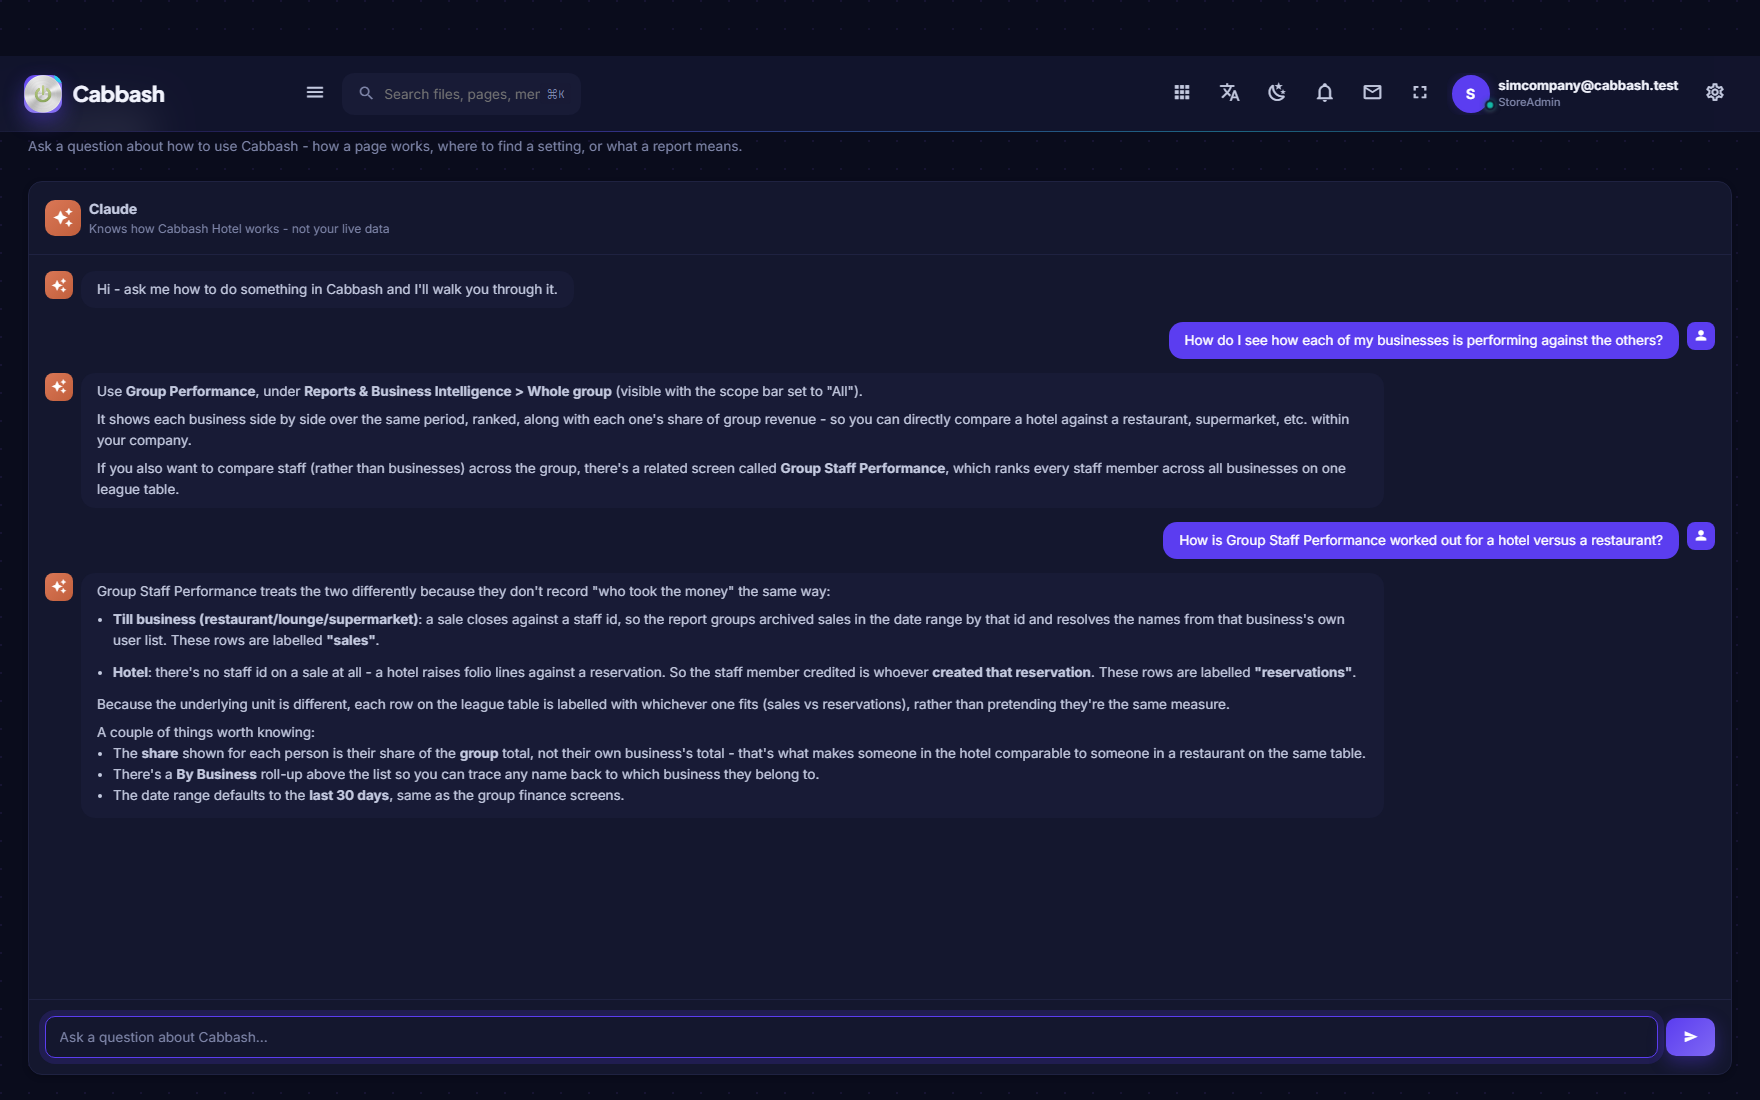1760x1100 pixels.
Task: Toggle dark mode moon icon
Action: coord(1277,93)
